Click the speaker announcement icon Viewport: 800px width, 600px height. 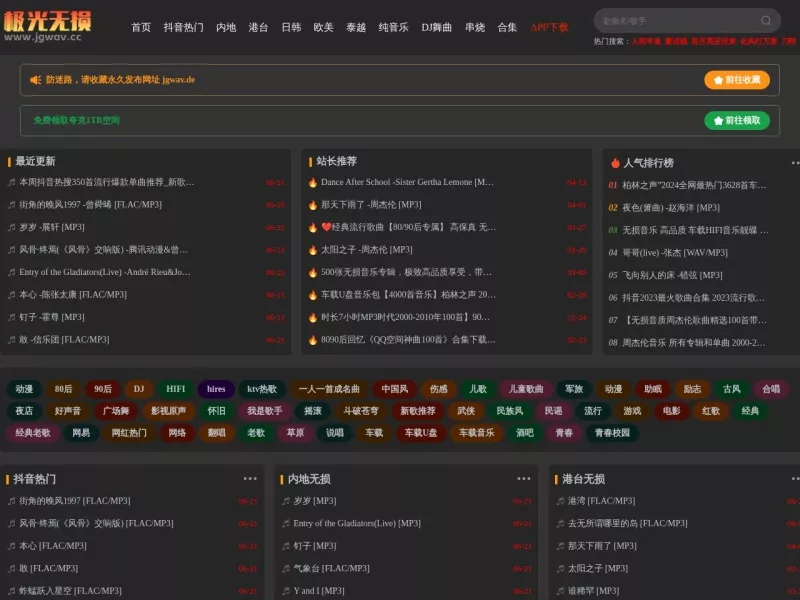[x=35, y=80]
